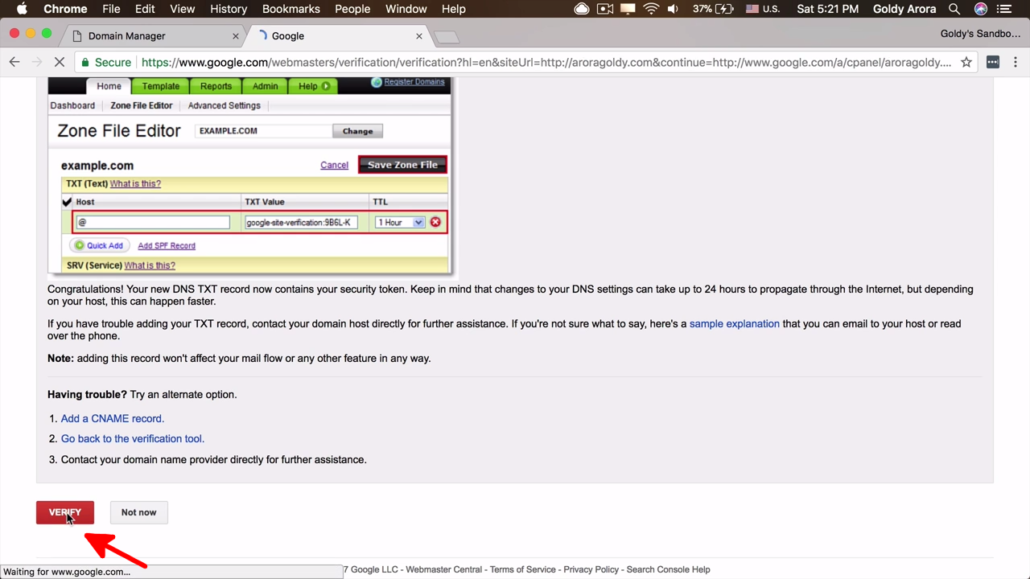Viewport: 1030px width, 579px height.
Task: Open the View menu
Action: 182,9
